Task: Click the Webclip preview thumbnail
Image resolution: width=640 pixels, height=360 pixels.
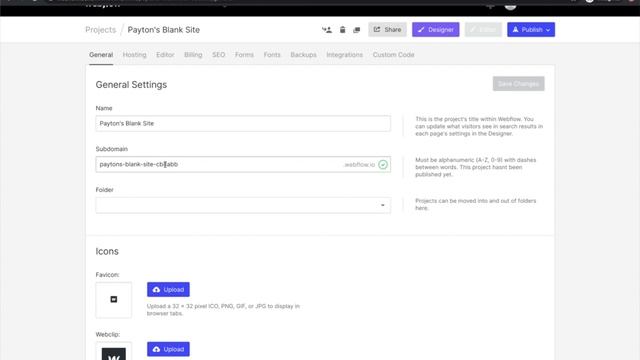Action: 113,351
